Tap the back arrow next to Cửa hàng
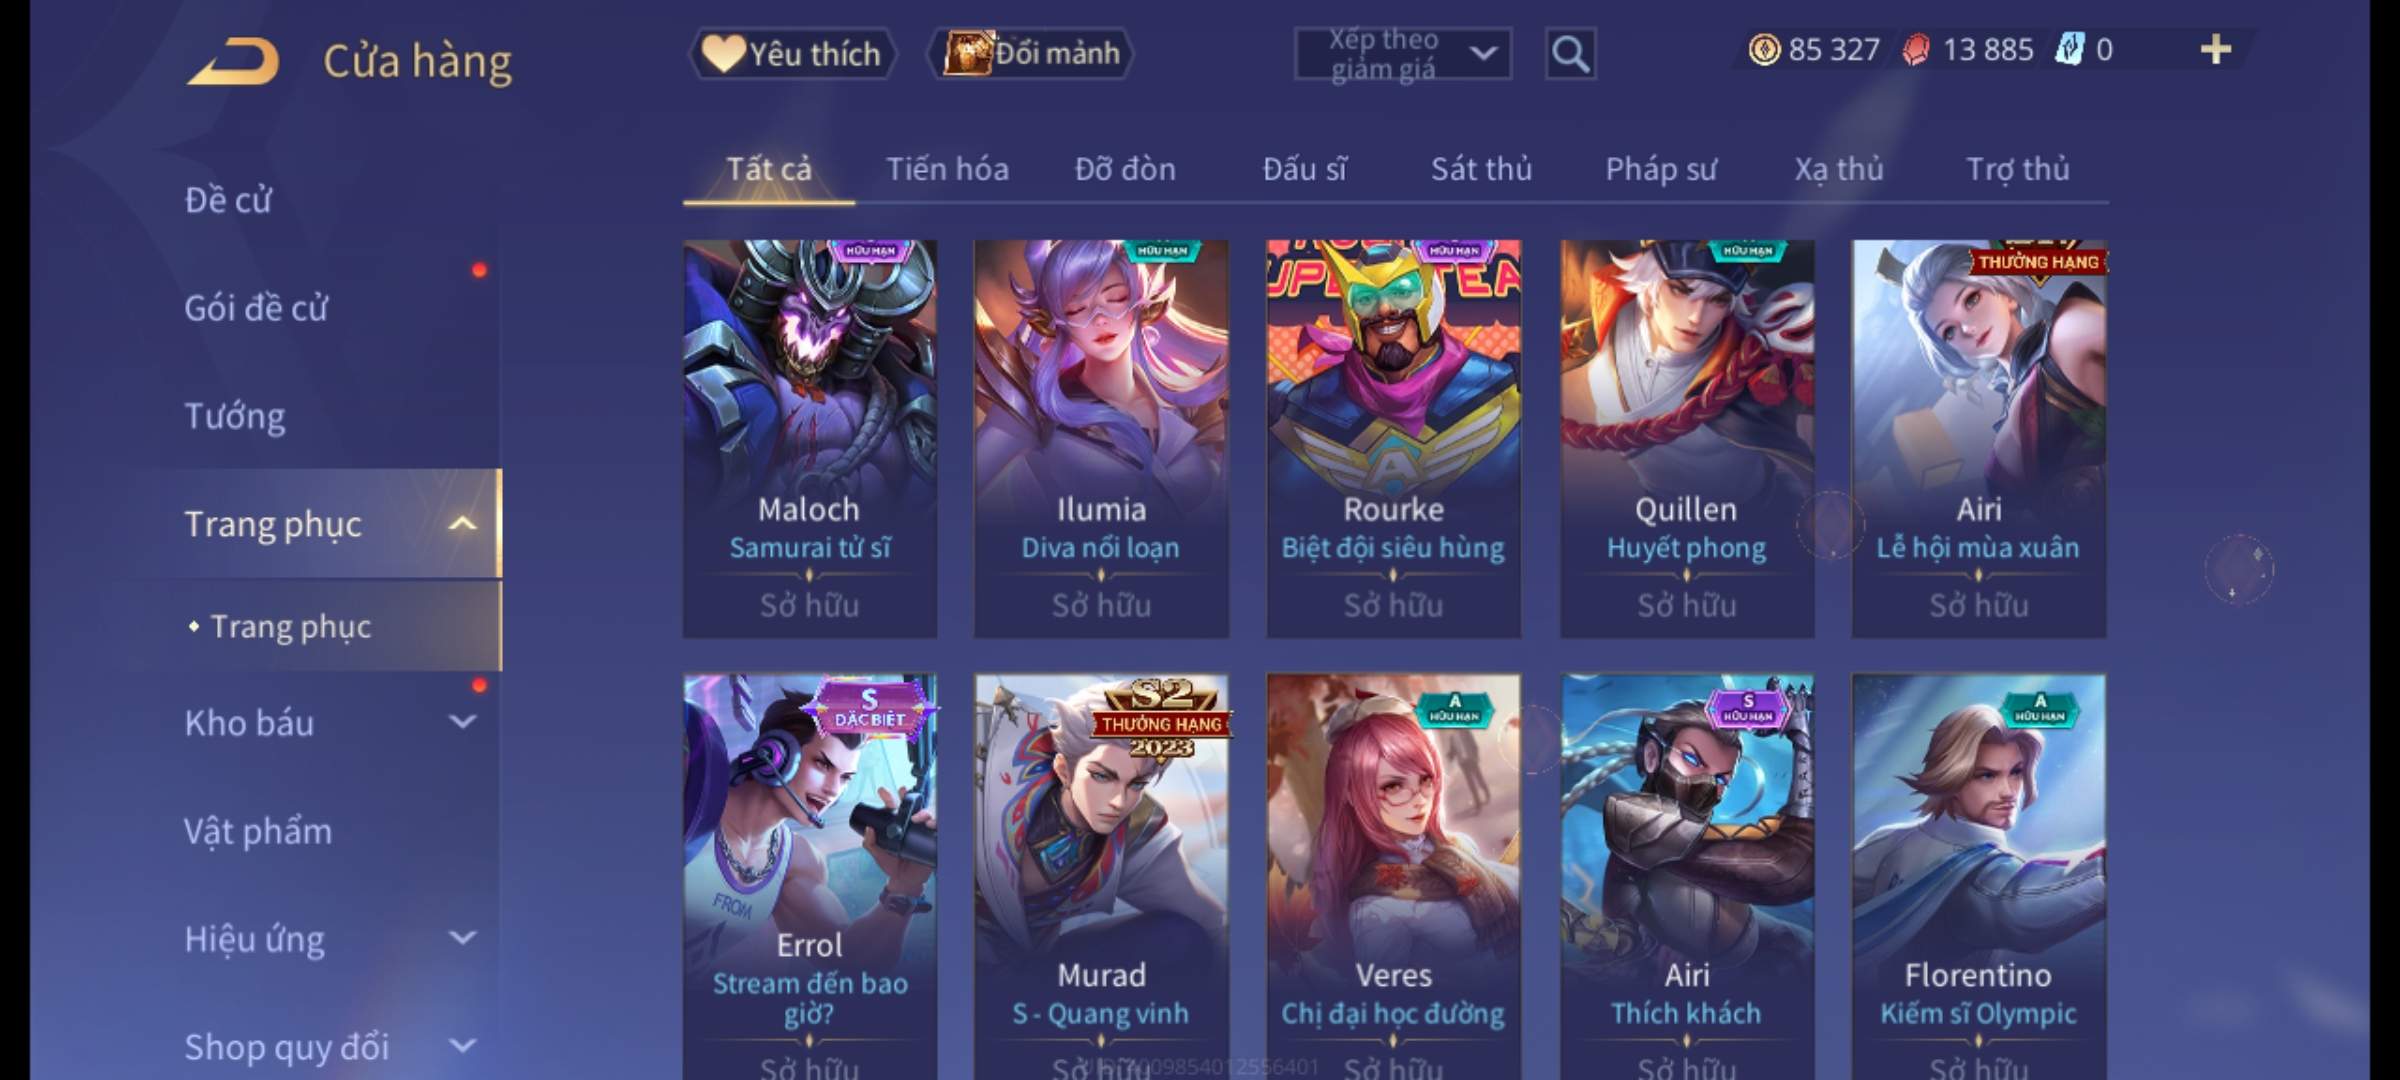Image resolution: width=2400 pixels, height=1080 pixels. pyautogui.click(x=233, y=61)
